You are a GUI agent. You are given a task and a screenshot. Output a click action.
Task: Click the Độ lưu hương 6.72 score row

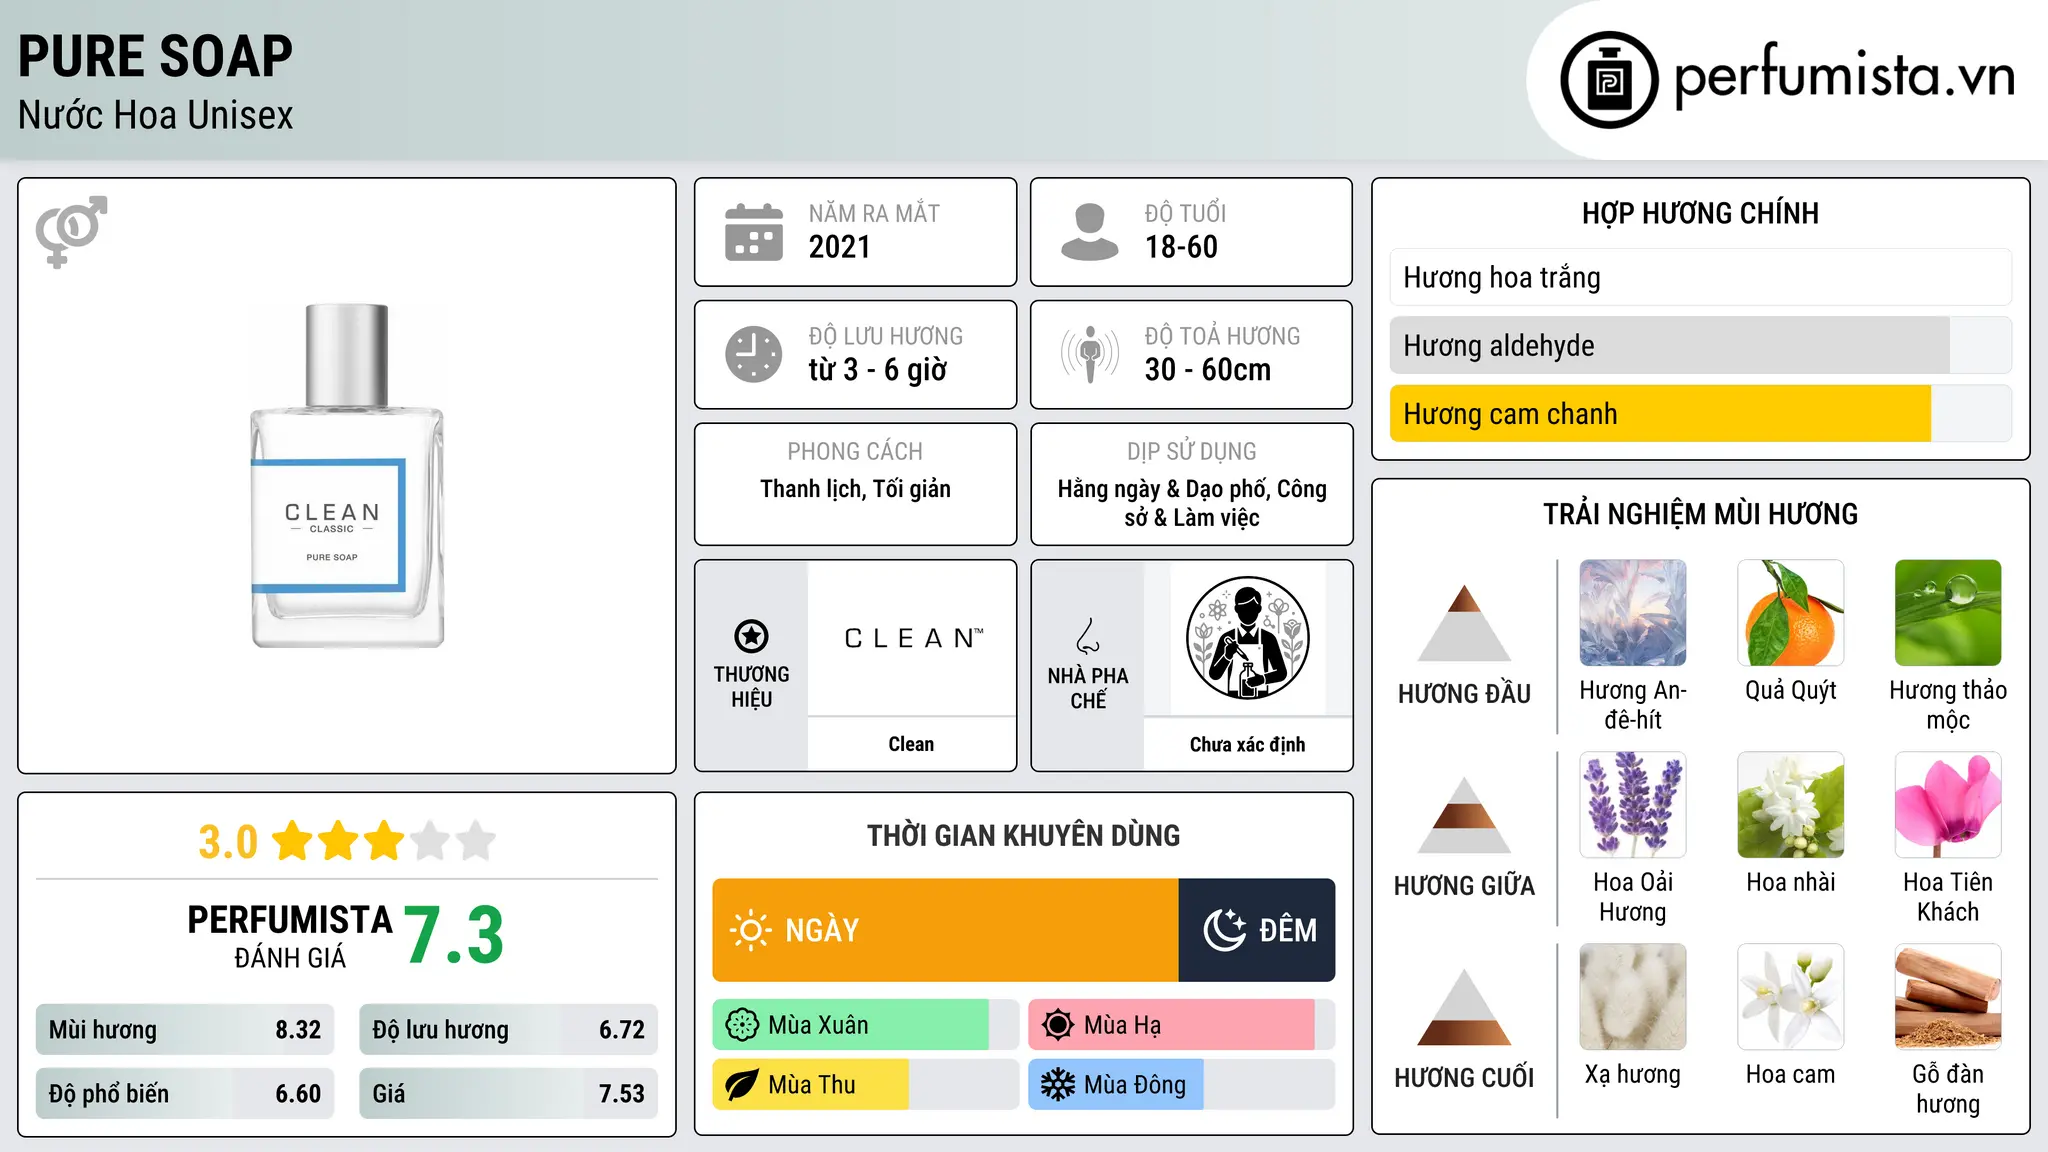pyautogui.click(x=509, y=1030)
